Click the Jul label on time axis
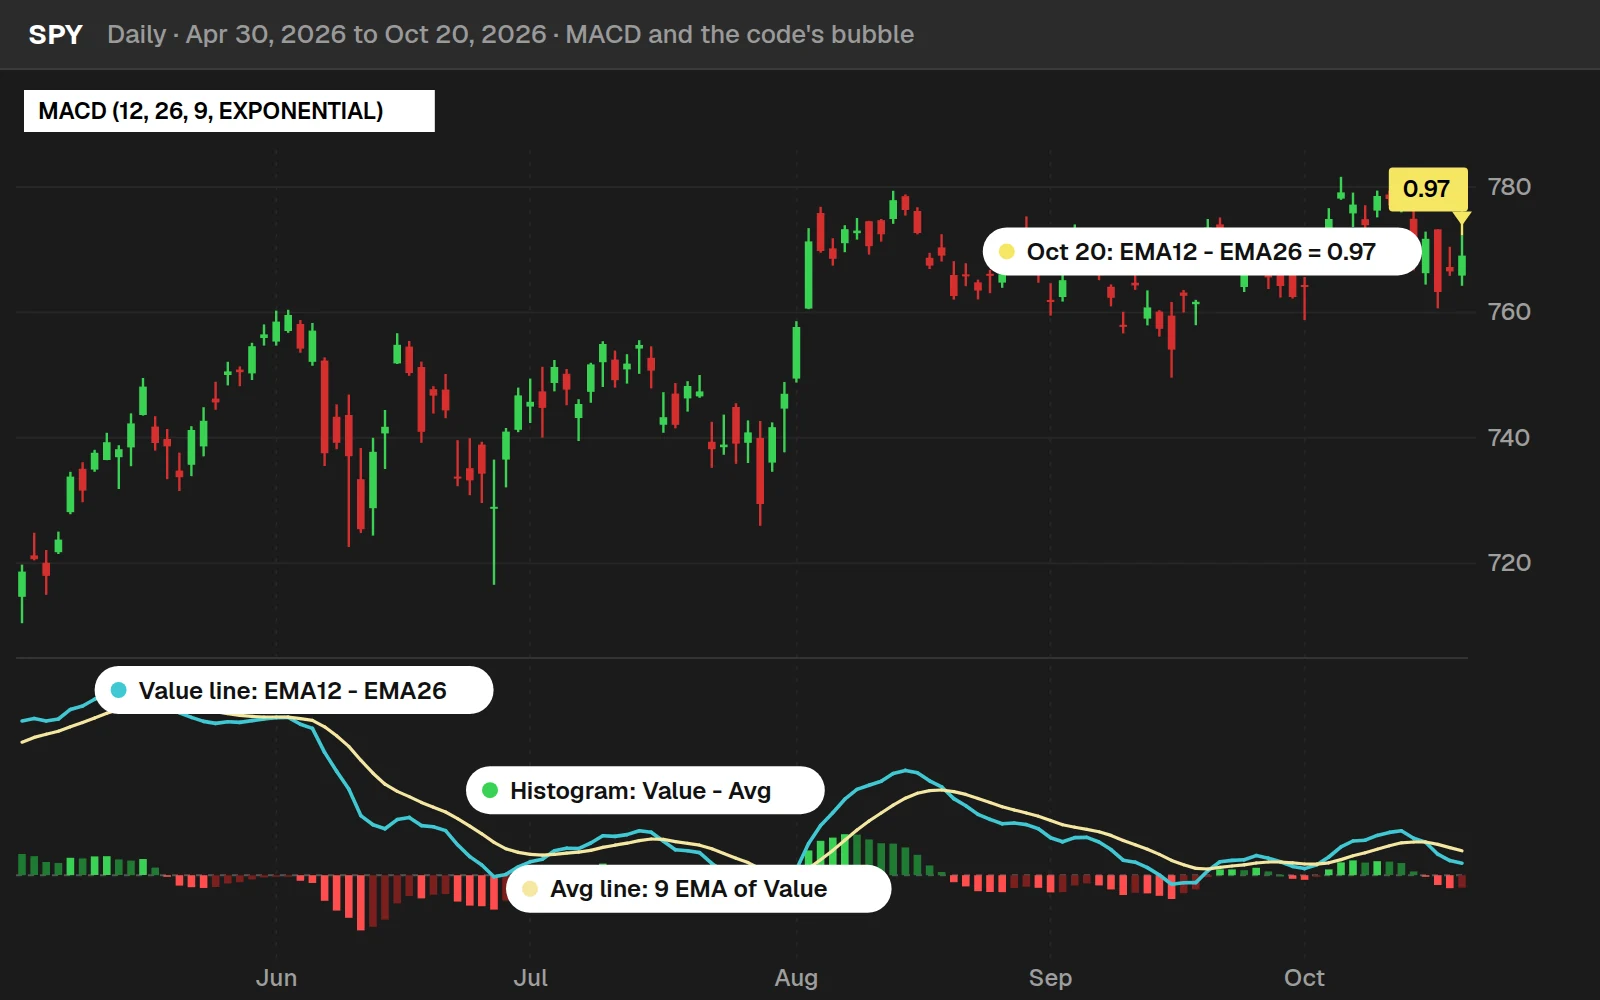This screenshot has height=1000, width=1600. tap(530, 977)
